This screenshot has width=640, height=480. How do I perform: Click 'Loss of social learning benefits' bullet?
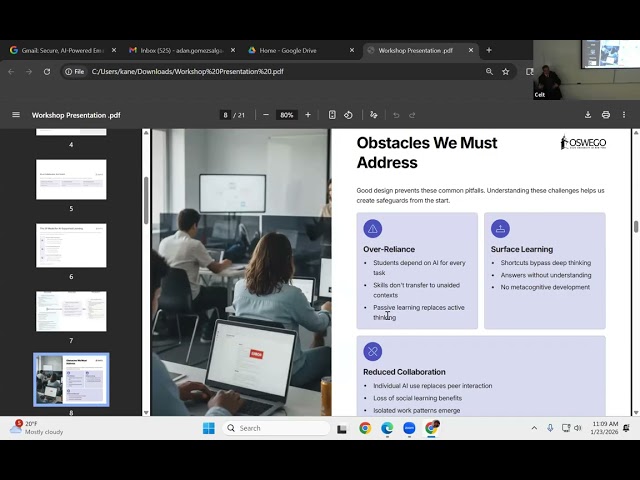point(418,398)
